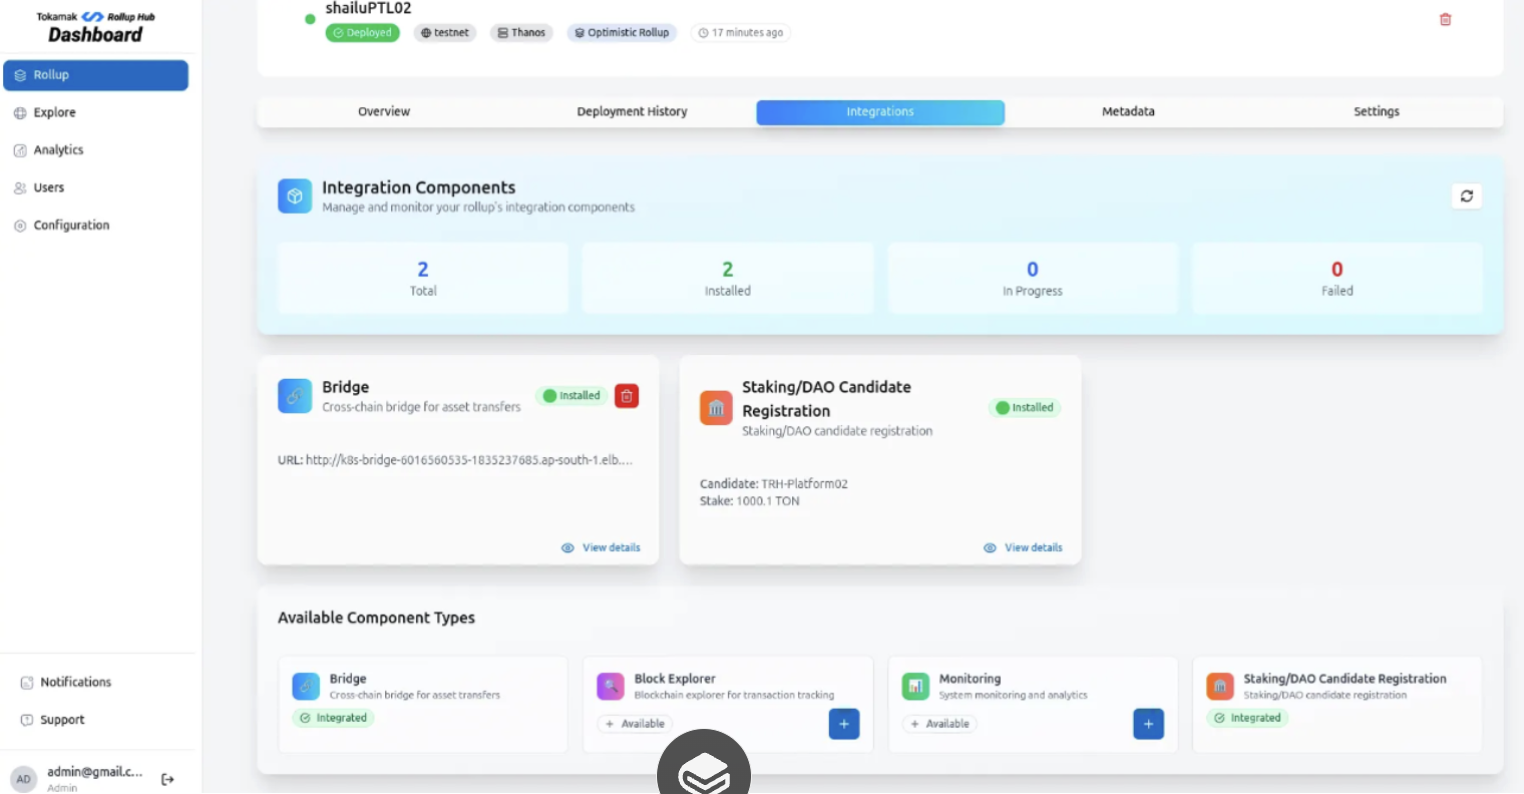Click the refresh icon in Integration Components

1466,196
